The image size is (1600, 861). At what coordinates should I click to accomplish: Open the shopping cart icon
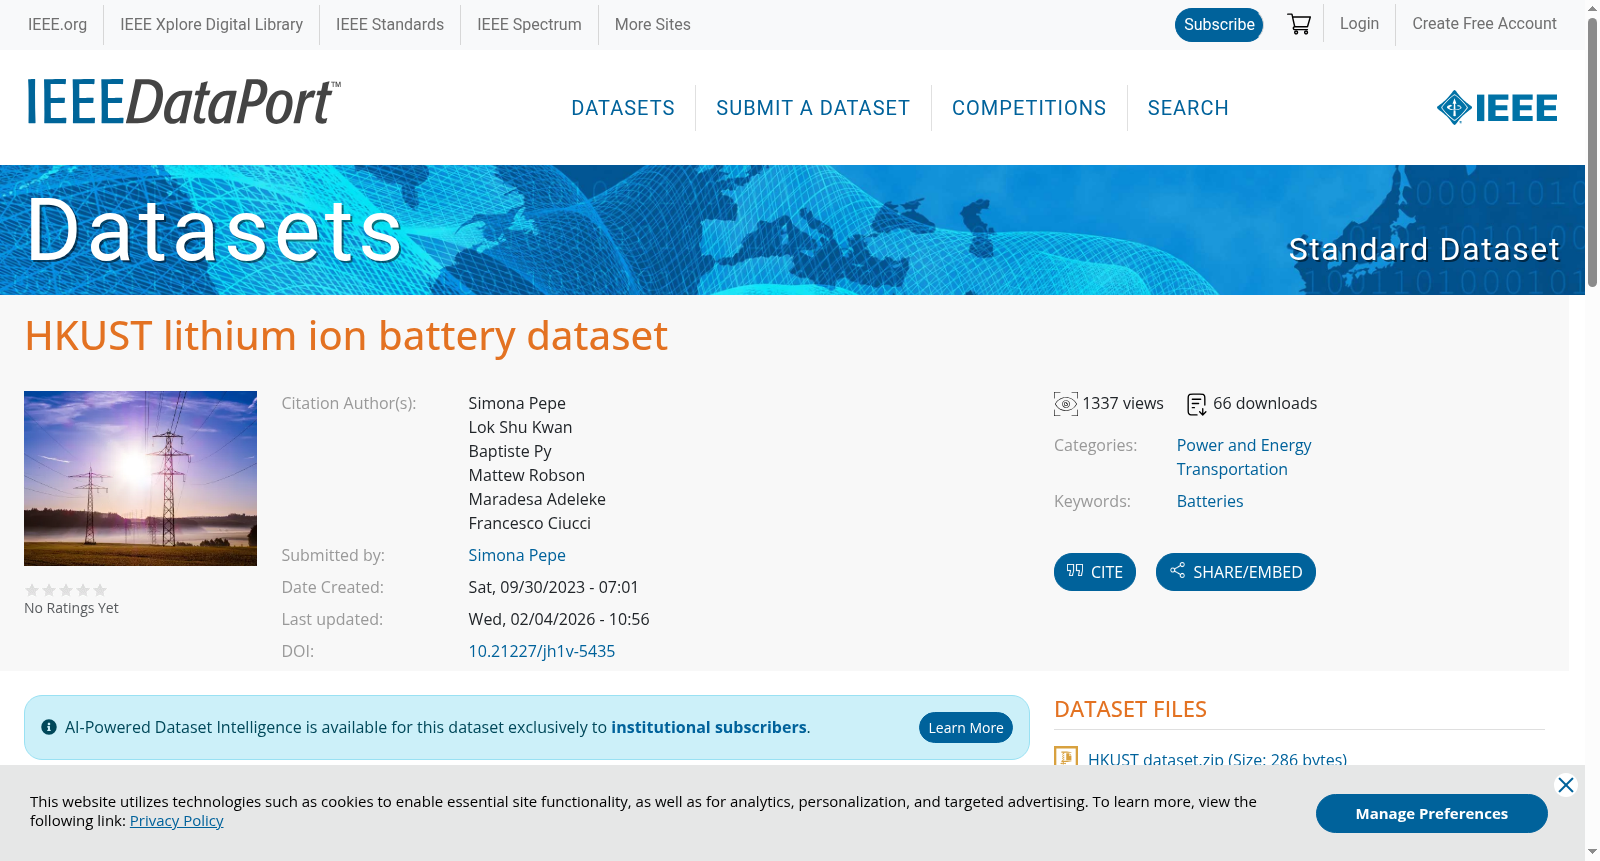1299,24
